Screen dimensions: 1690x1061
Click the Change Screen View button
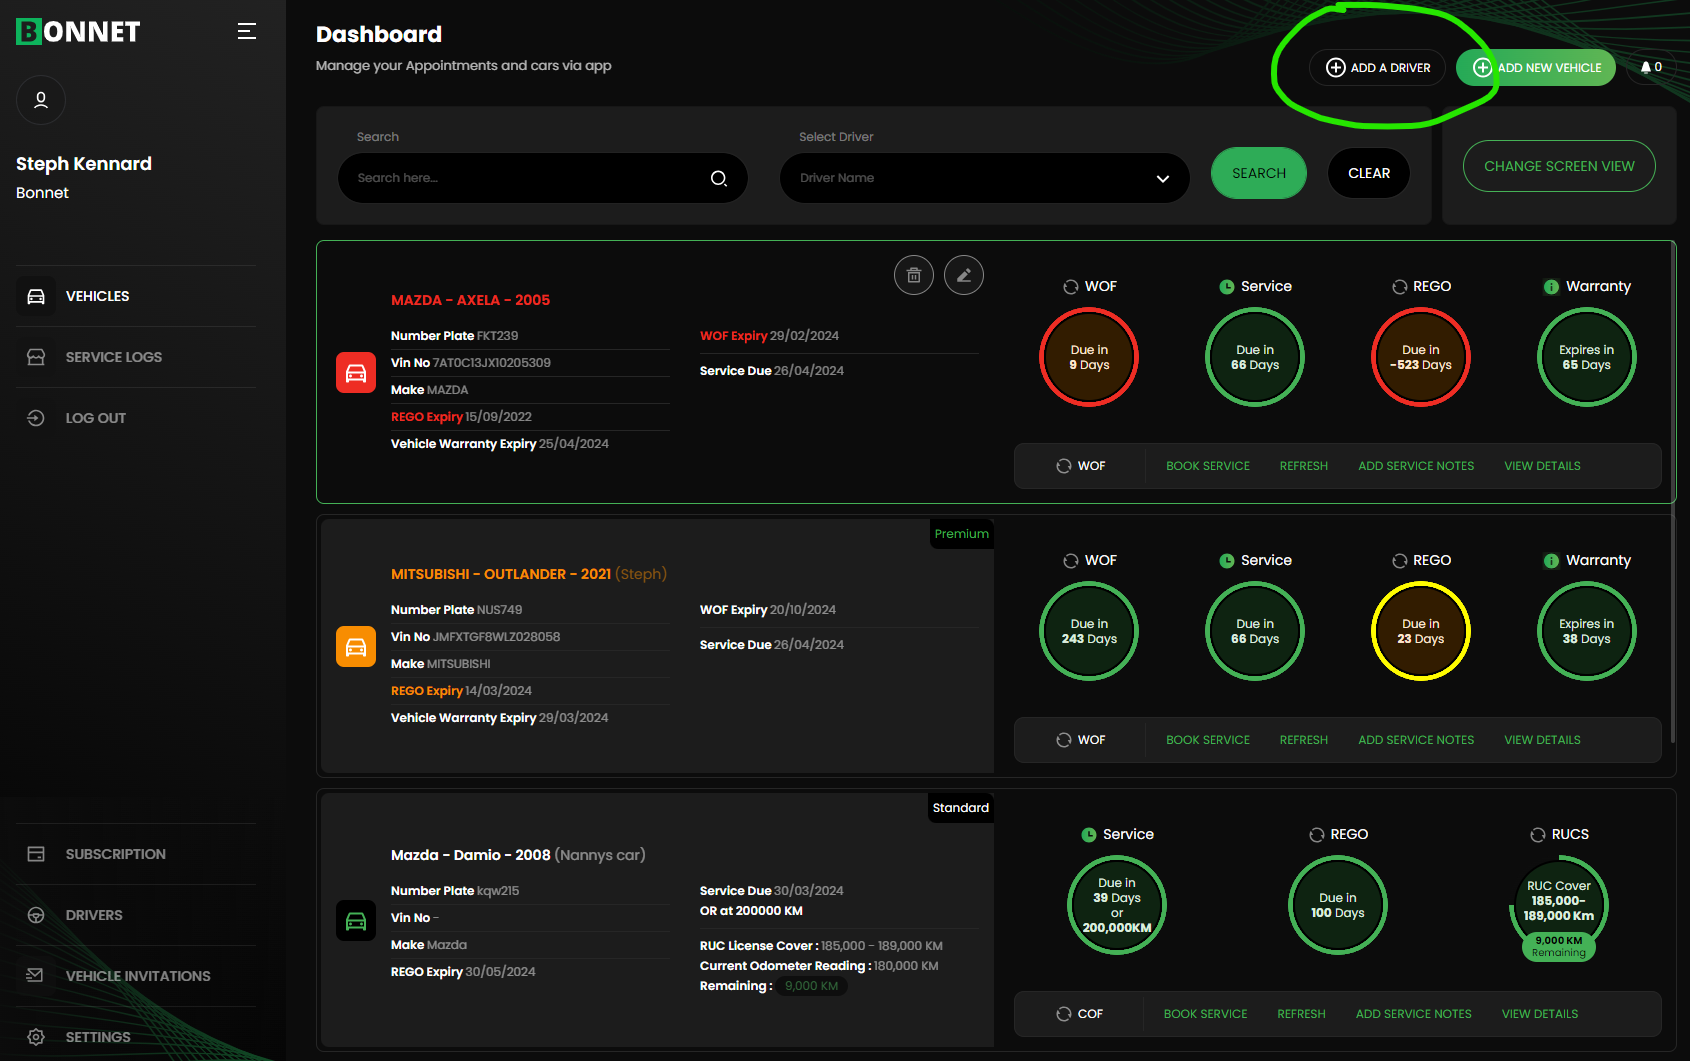[x=1559, y=166]
